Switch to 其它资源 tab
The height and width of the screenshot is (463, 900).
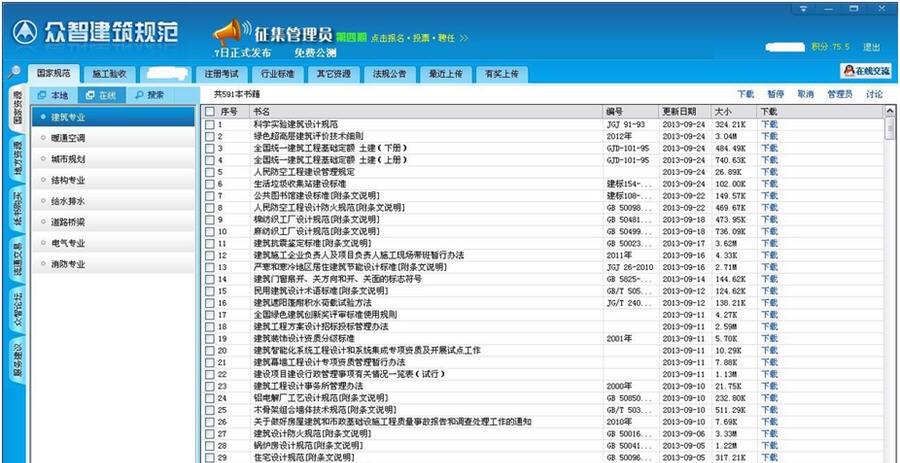(333, 75)
